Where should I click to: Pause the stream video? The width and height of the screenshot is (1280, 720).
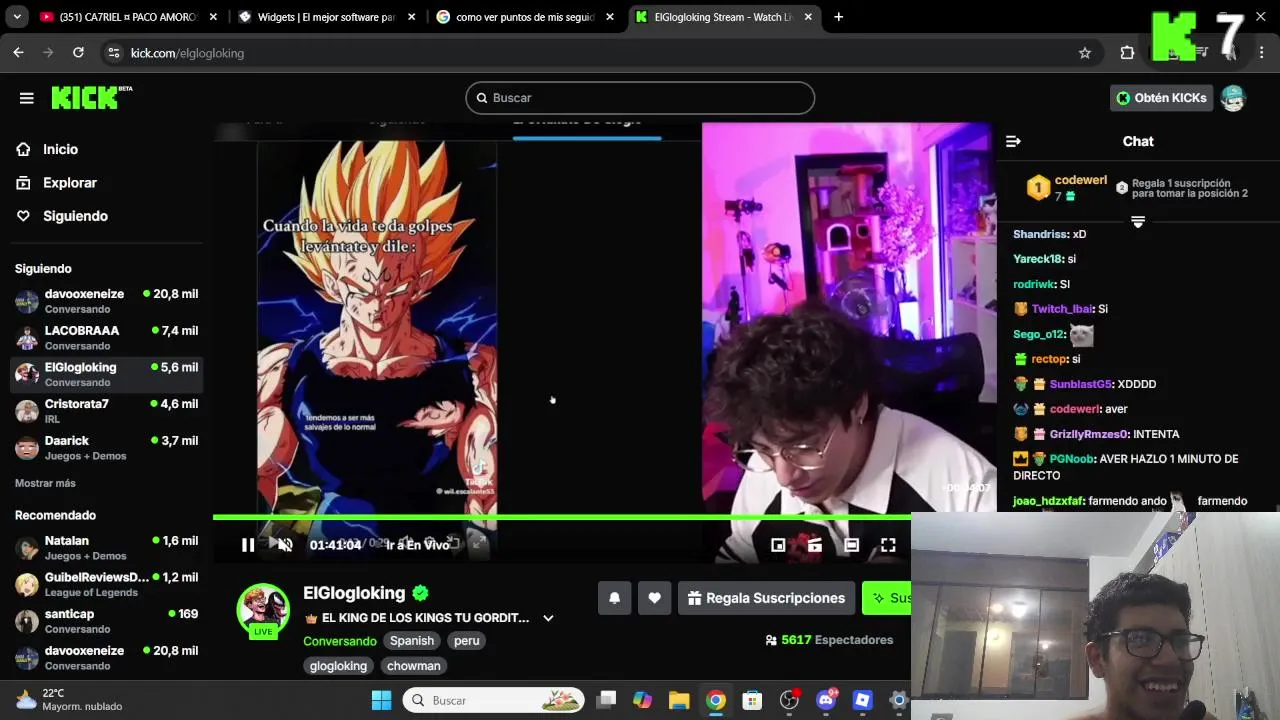coord(248,545)
